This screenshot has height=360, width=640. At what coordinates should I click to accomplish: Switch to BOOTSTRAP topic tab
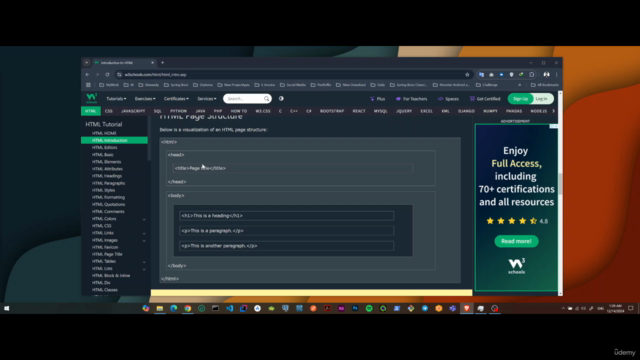(x=332, y=111)
